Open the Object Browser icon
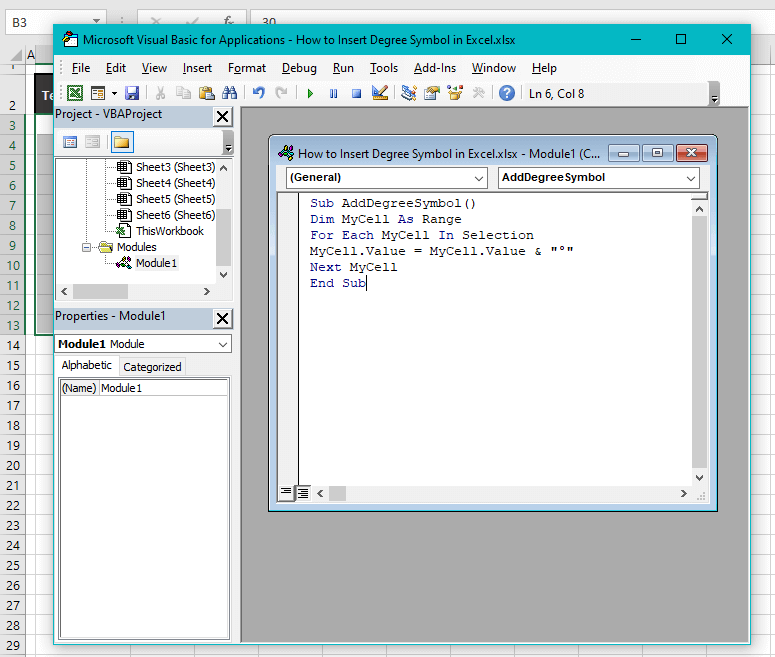The image size is (775, 657). [455, 93]
